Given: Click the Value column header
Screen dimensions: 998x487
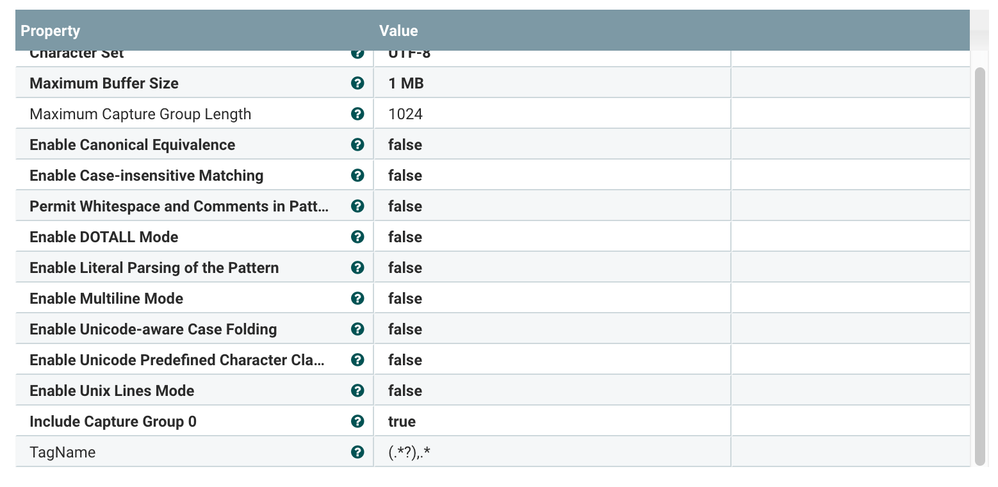Looking at the screenshot, I should [398, 31].
